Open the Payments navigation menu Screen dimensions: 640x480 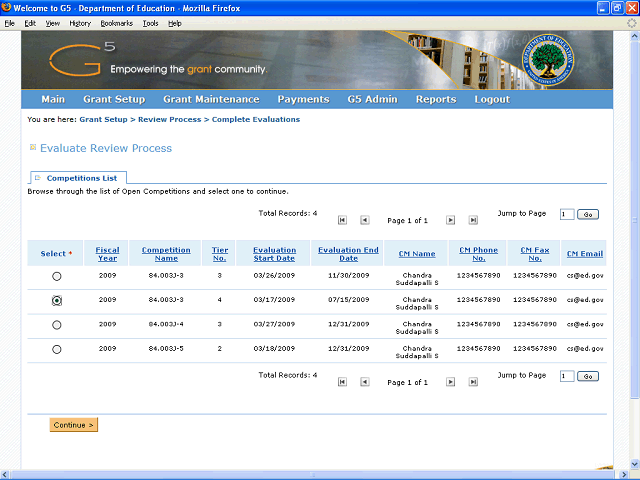click(x=303, y=99)
